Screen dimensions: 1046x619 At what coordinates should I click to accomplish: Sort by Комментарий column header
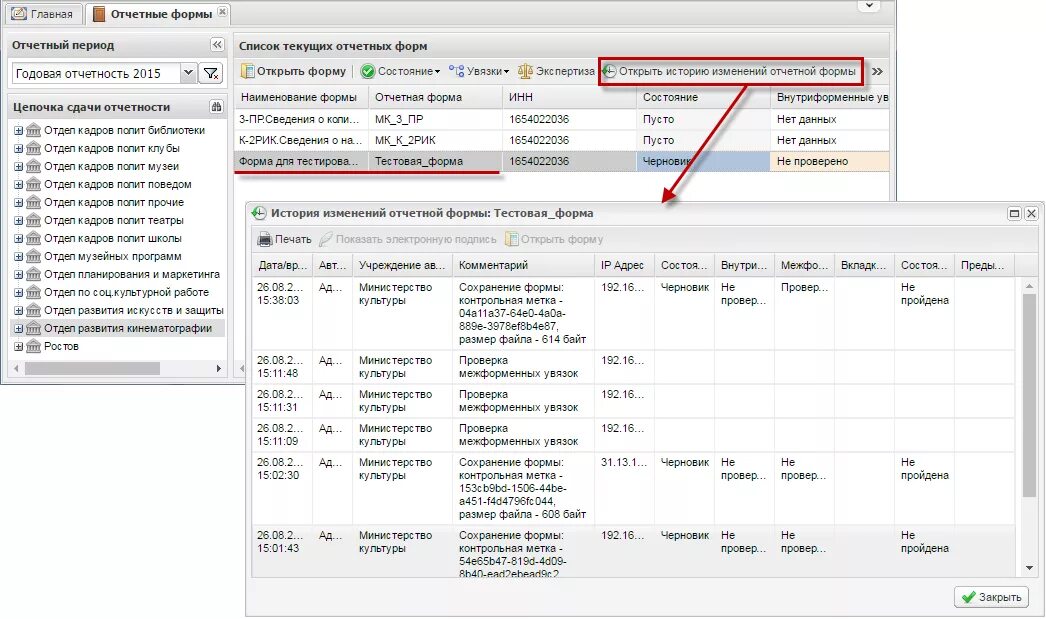point(524,265)
